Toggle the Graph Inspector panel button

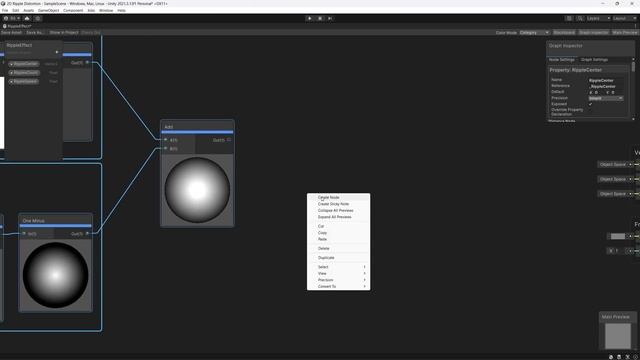click(593, 32)
